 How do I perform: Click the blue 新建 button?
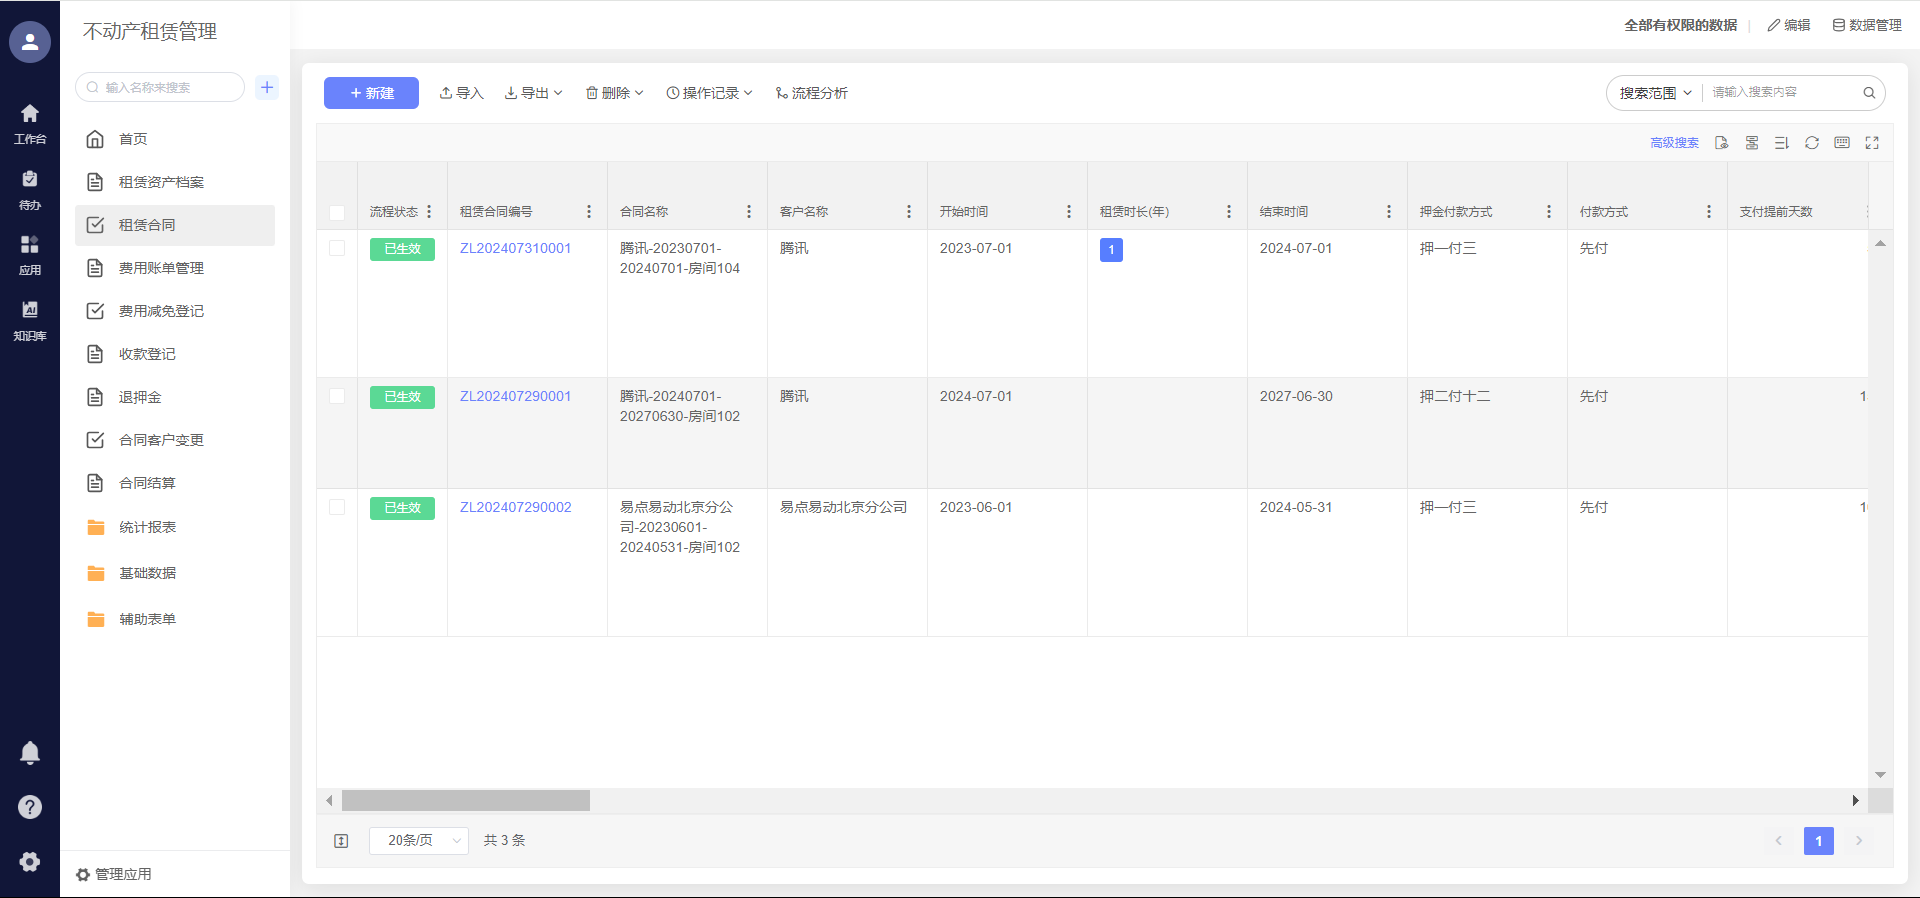coord(371,93)
